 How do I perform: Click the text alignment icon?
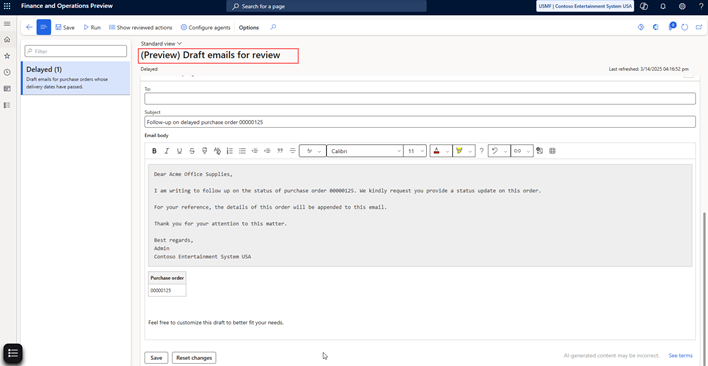(293, 151)
